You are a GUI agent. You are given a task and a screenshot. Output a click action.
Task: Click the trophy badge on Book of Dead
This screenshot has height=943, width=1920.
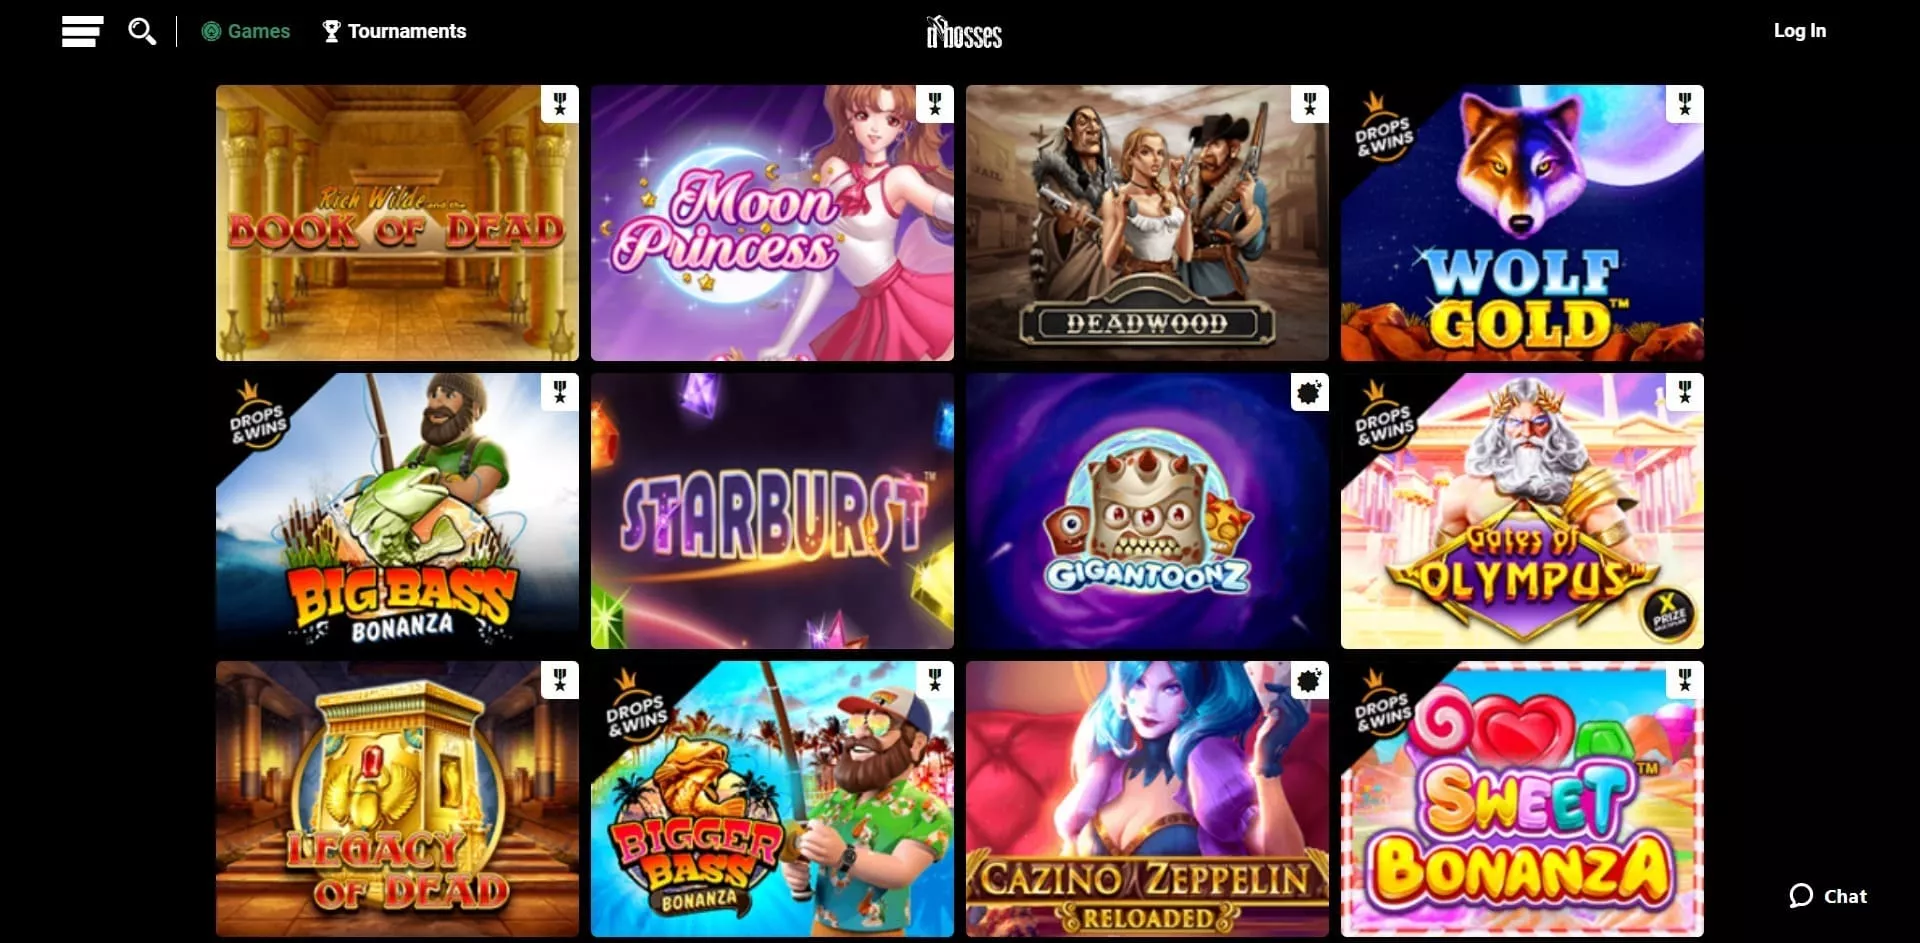pyautogui.click(x=560, y=104)
